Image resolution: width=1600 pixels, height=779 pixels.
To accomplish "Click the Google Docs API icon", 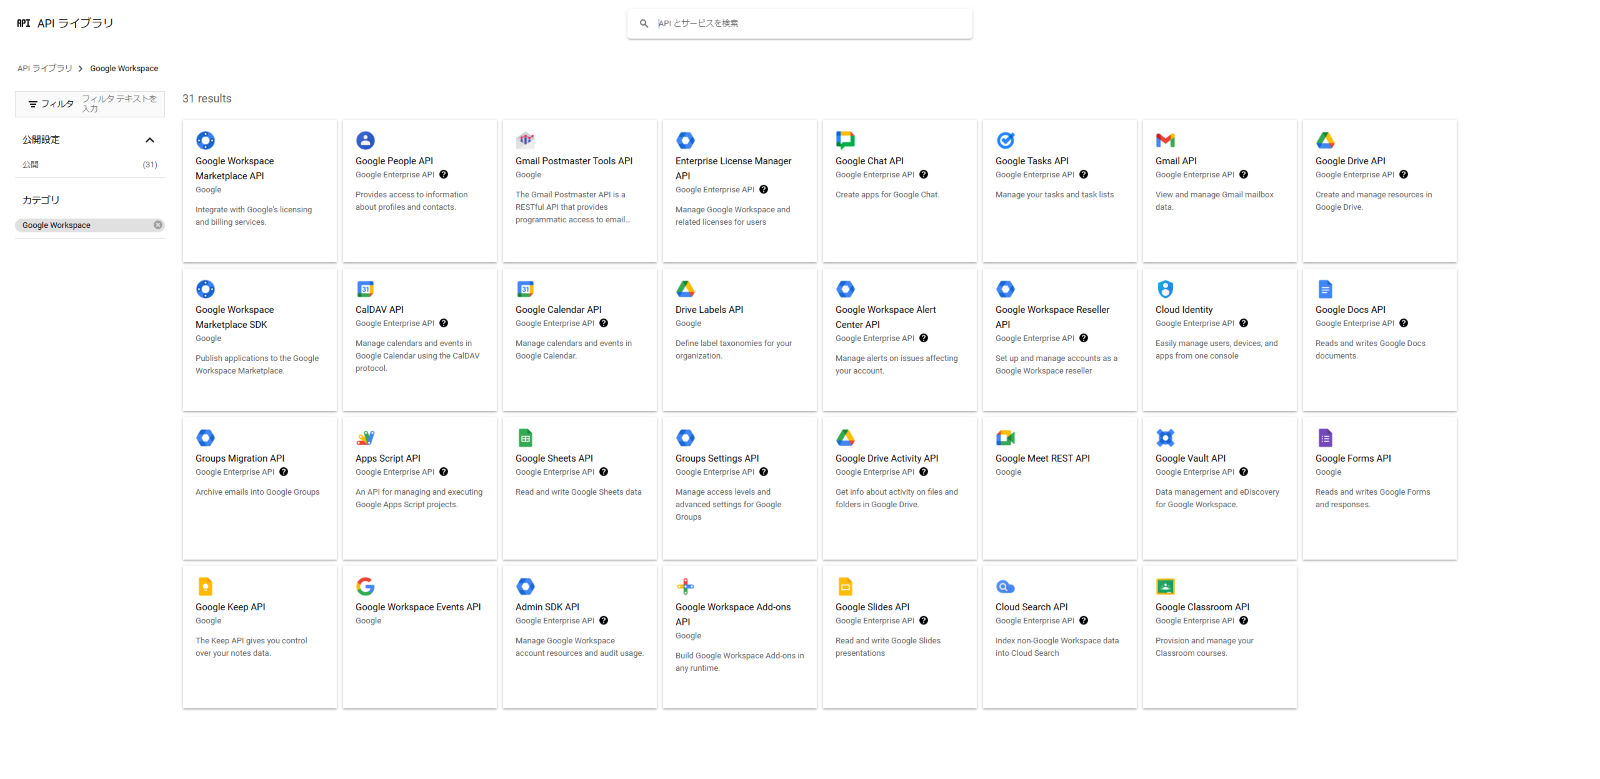I will (x=1325, y=289).
